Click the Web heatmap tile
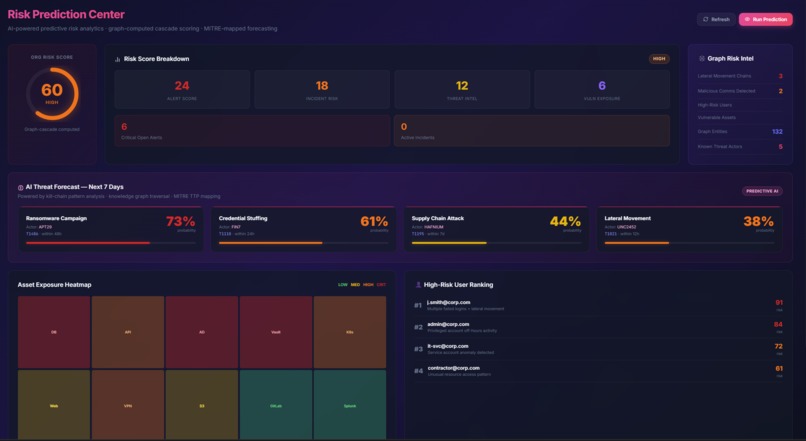Screen dimensions: 806x441 click(54, 405)
